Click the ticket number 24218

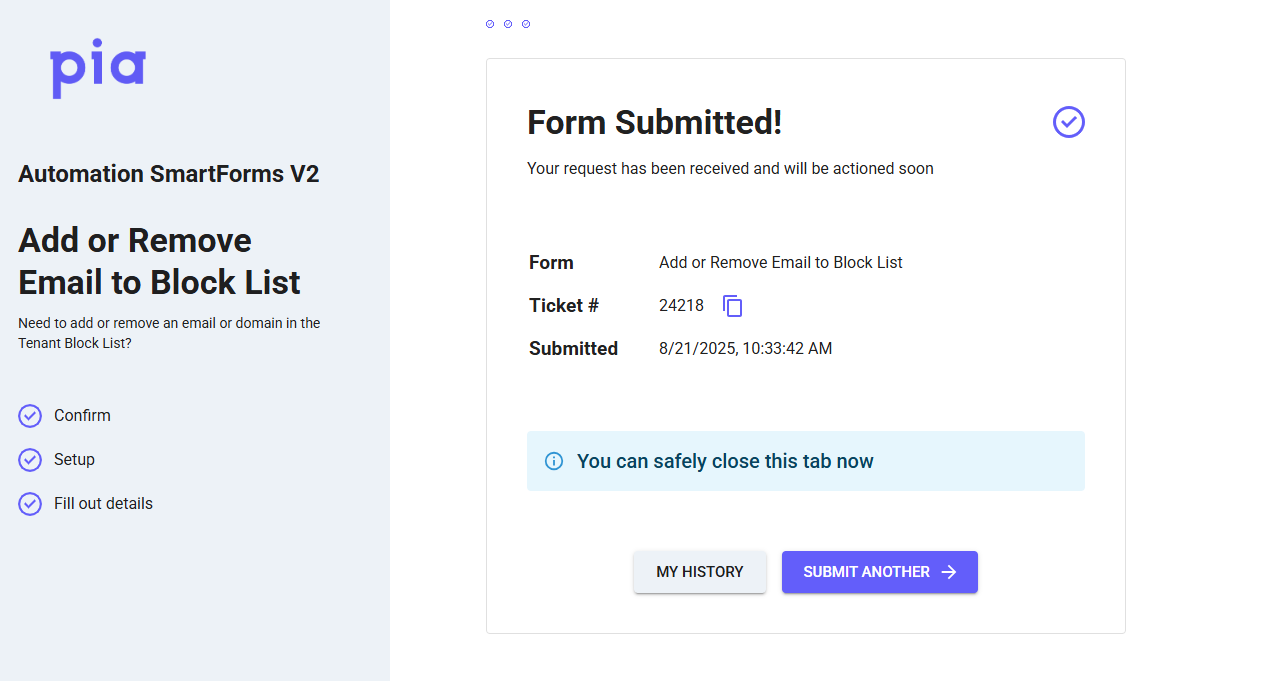[681, 306]
